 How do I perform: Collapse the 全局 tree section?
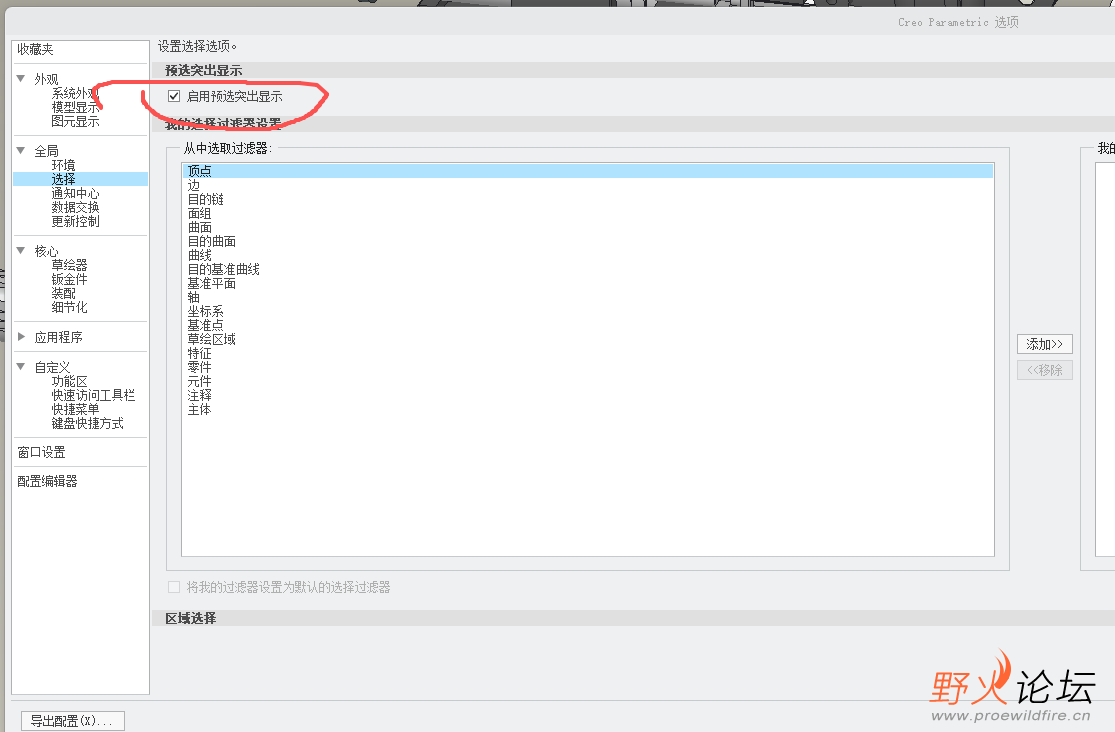point(23,150)
